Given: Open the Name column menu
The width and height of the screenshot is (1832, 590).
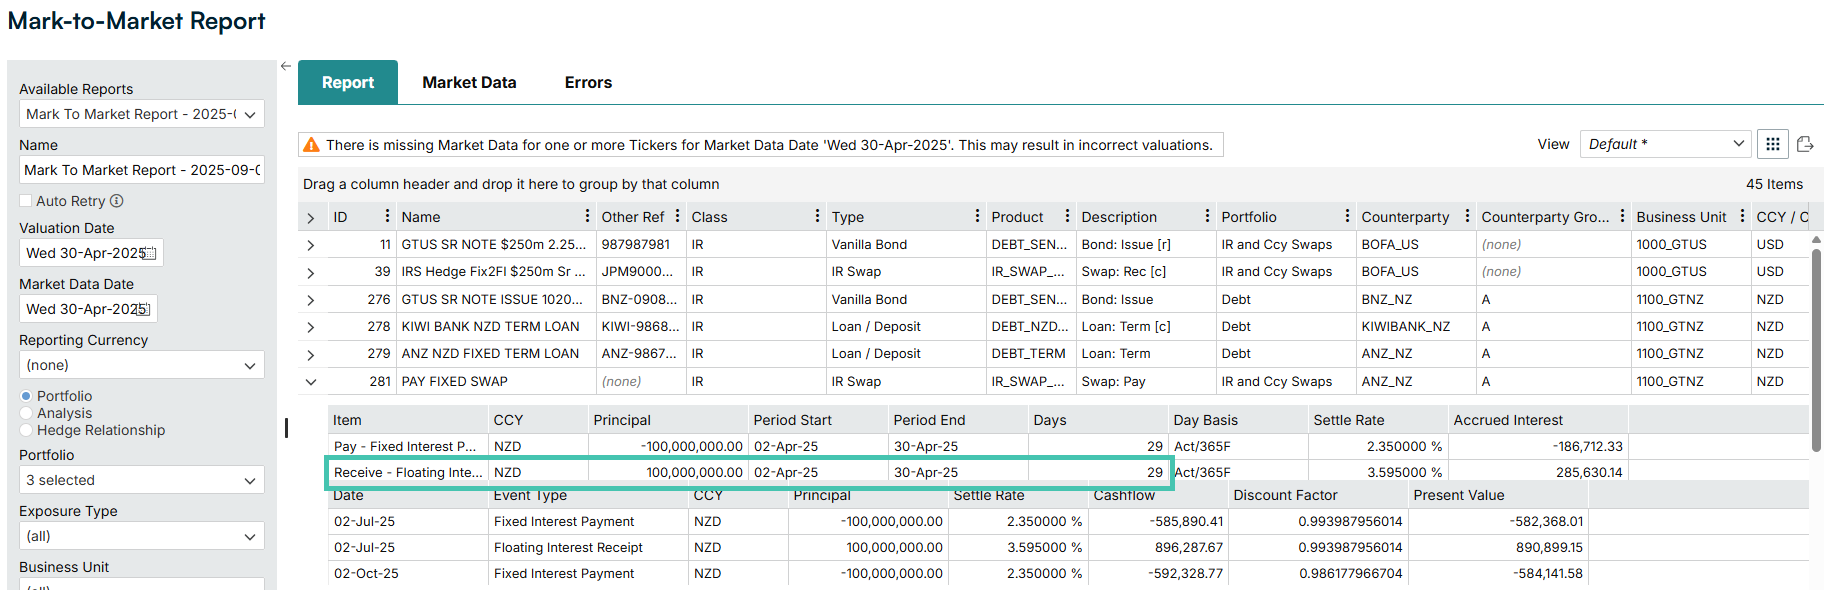Looking at the screenshot, I should 587,216.
